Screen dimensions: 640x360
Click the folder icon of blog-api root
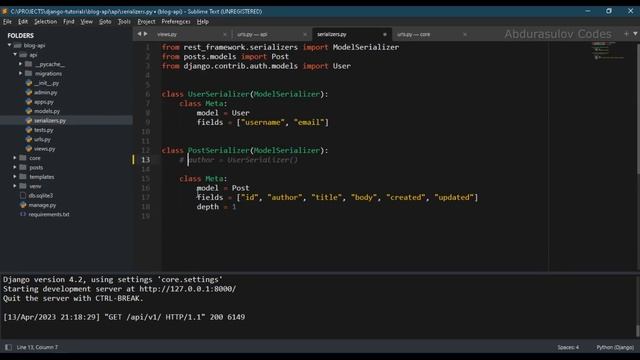point(18,45)
